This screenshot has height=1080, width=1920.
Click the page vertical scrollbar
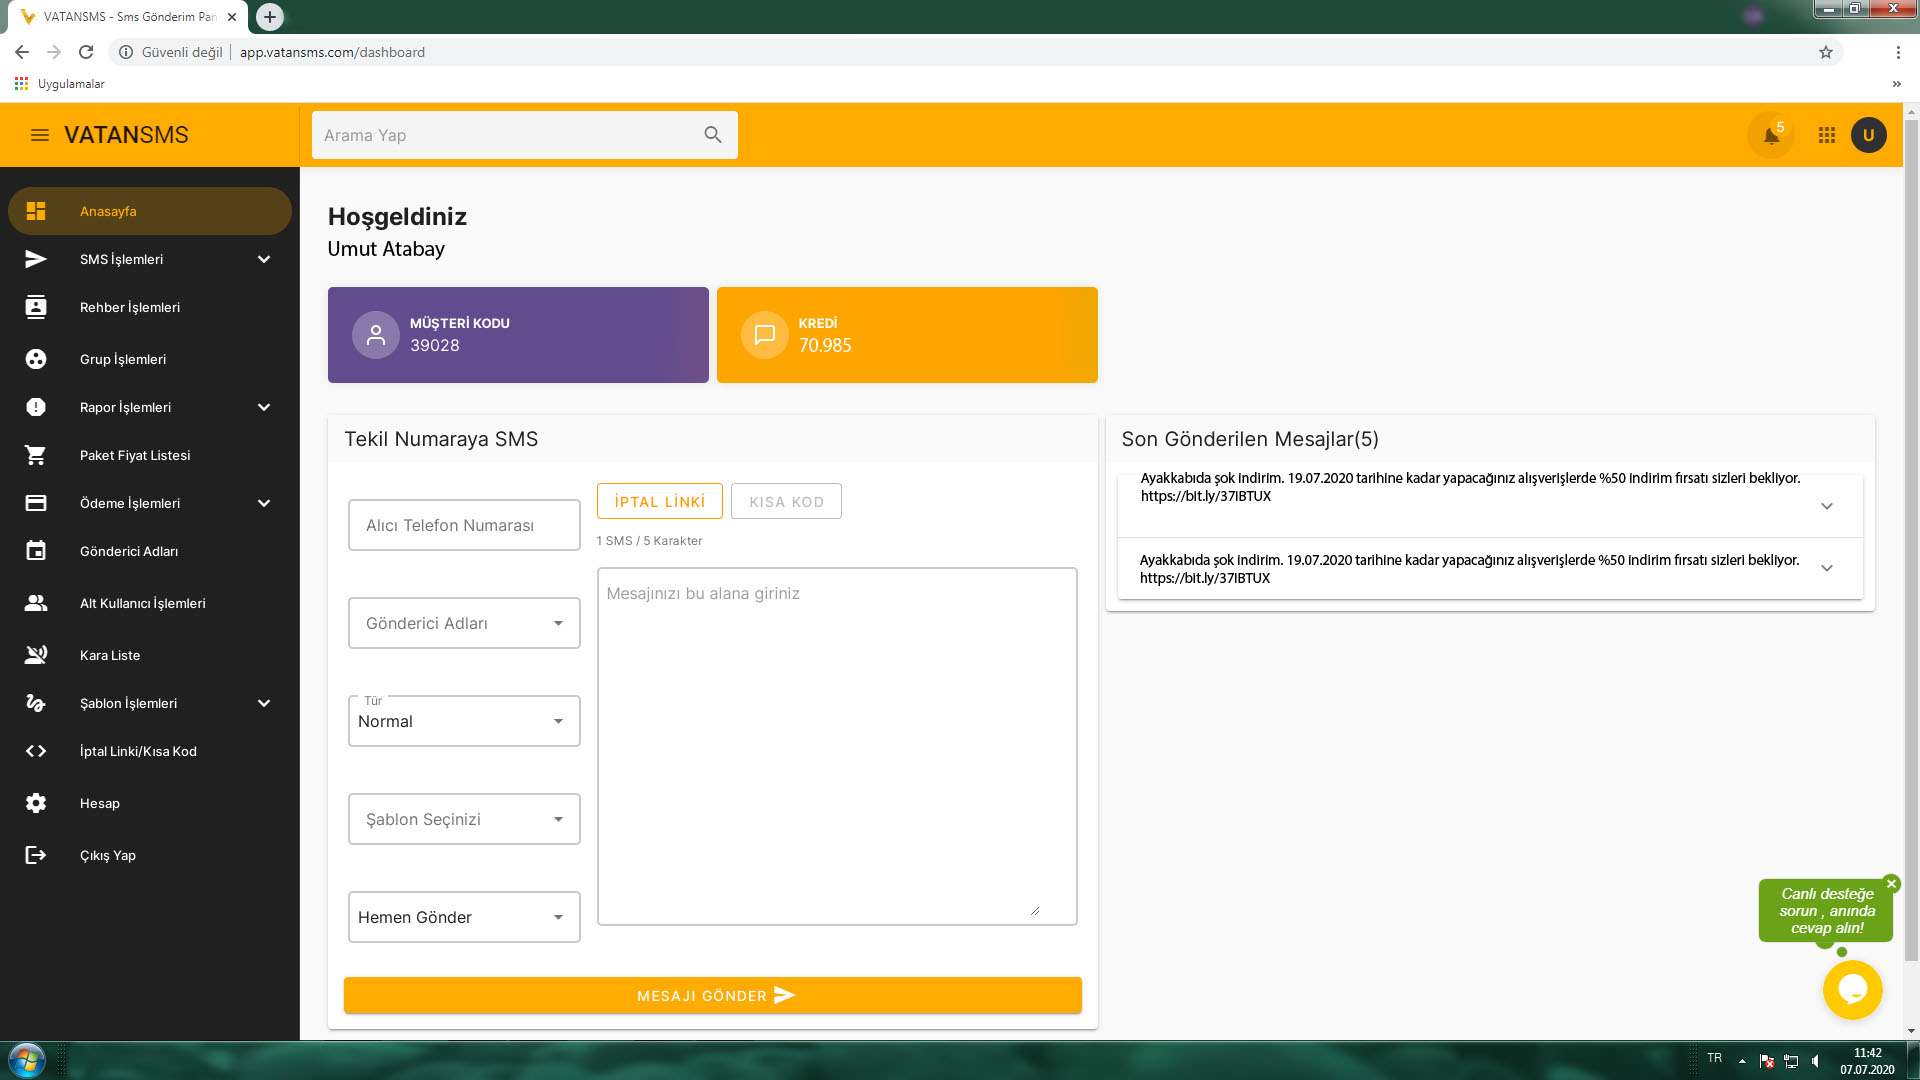(1911, 540)
